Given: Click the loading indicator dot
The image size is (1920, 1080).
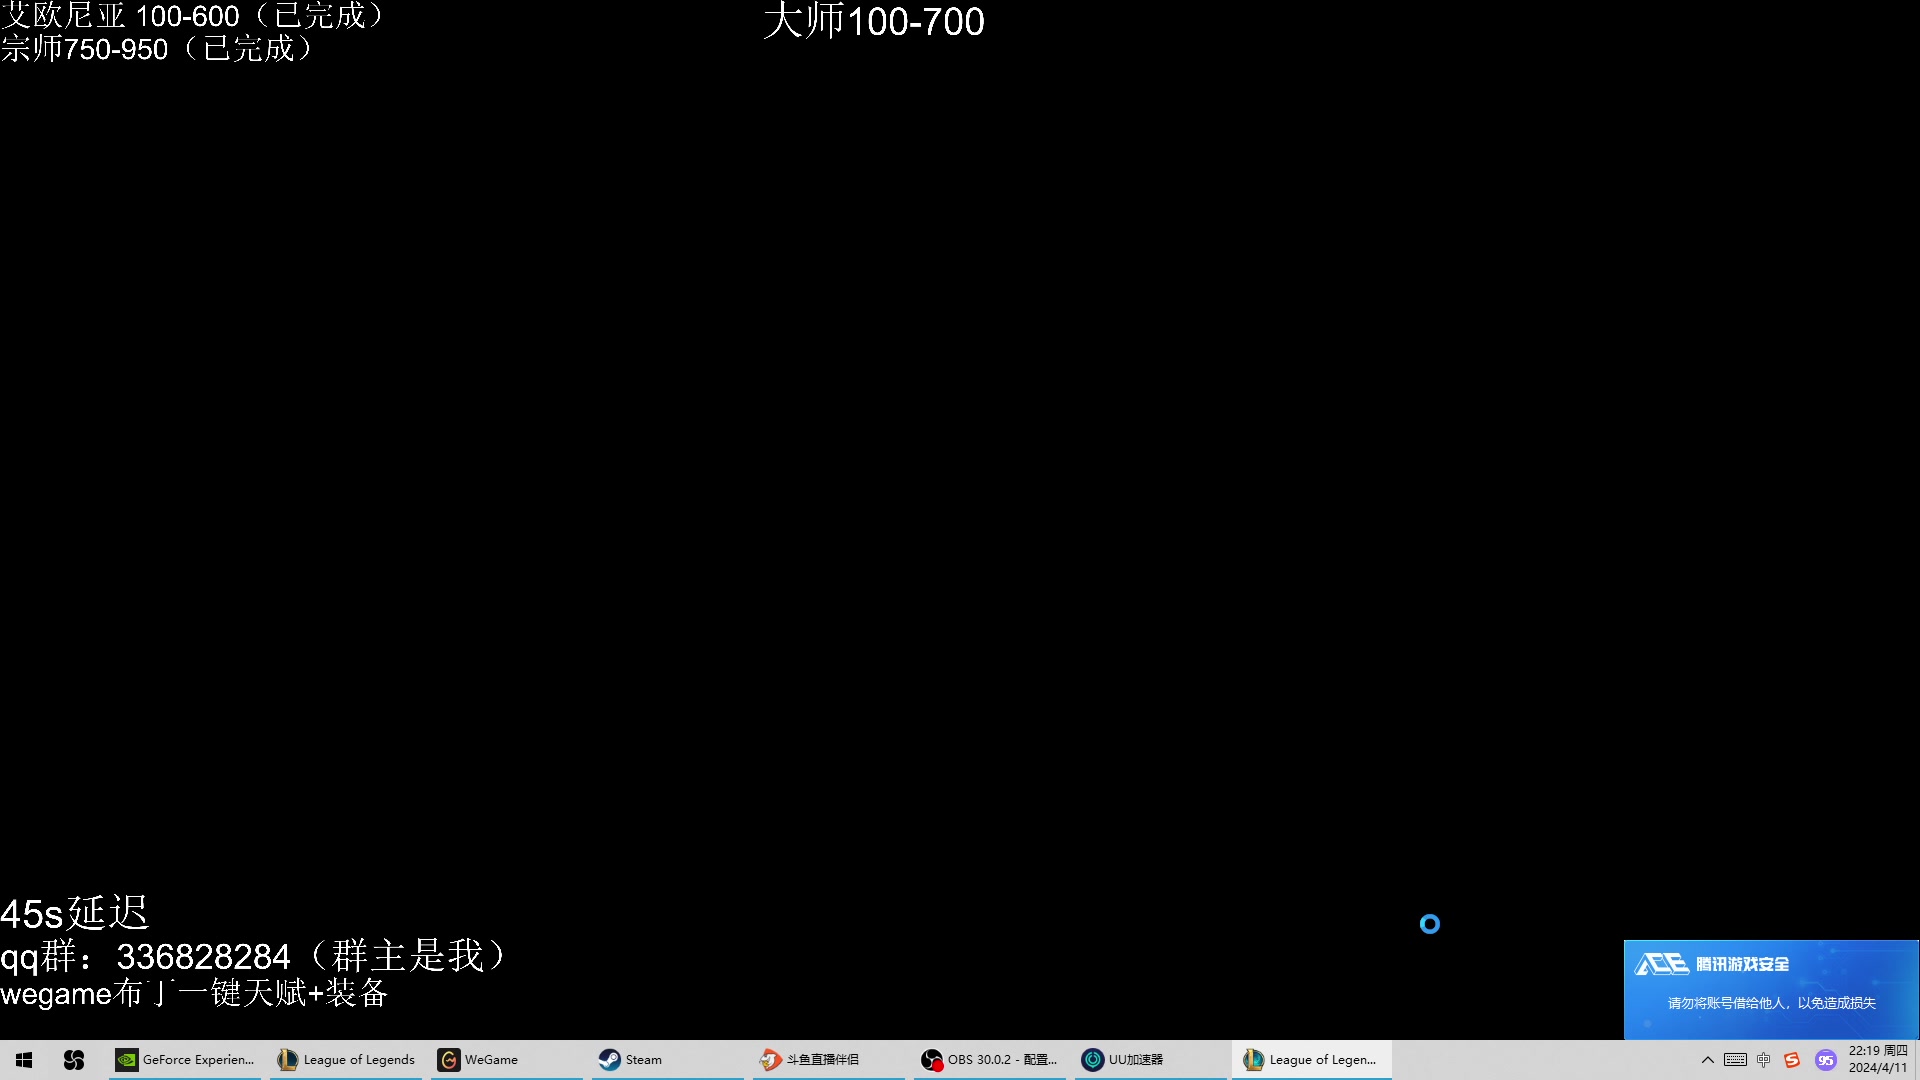Looking at the screenshot, I should pyautogui.click(x=1429, y=923).
